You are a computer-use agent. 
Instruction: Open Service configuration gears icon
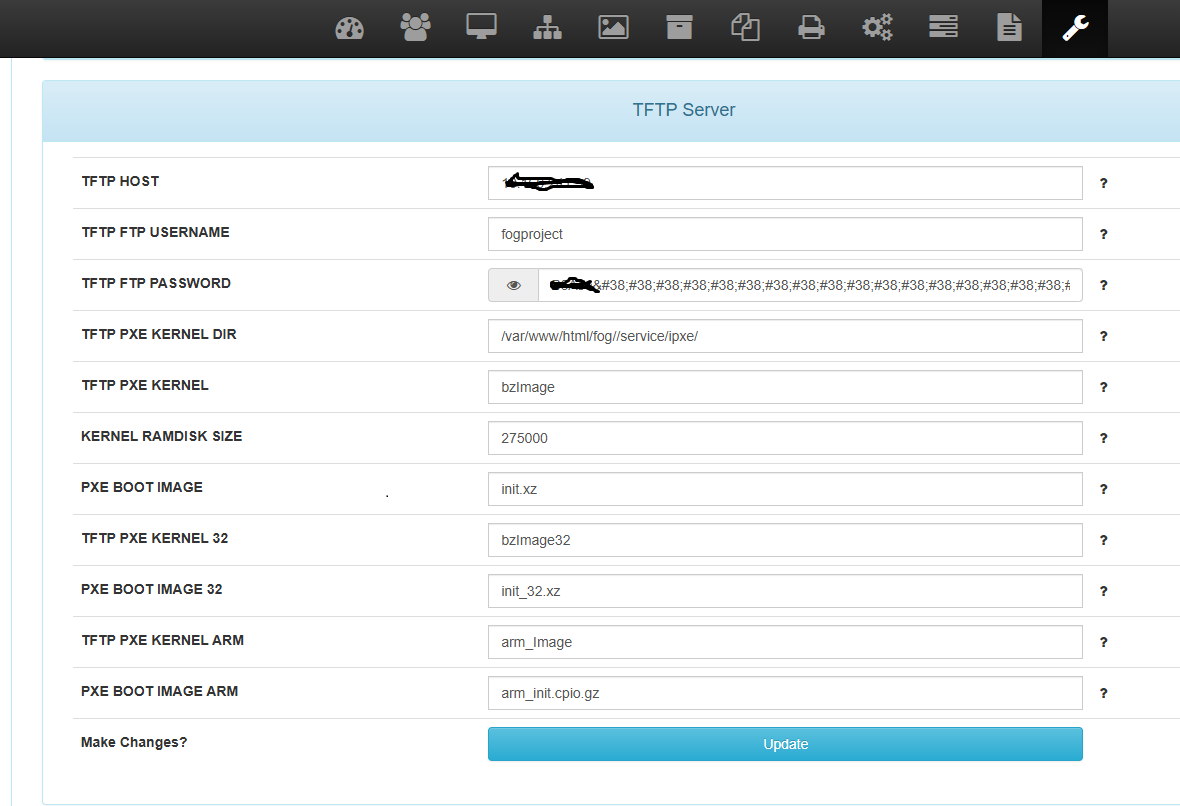point(877,28)
